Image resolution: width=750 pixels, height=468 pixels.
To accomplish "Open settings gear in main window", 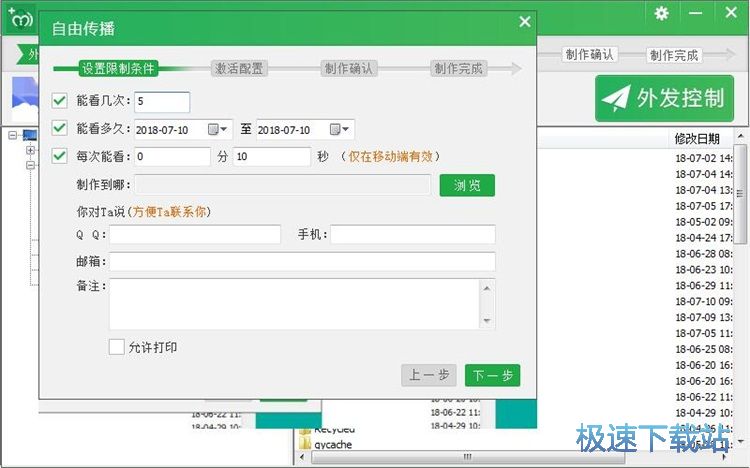I will click(x=662, y=13).
